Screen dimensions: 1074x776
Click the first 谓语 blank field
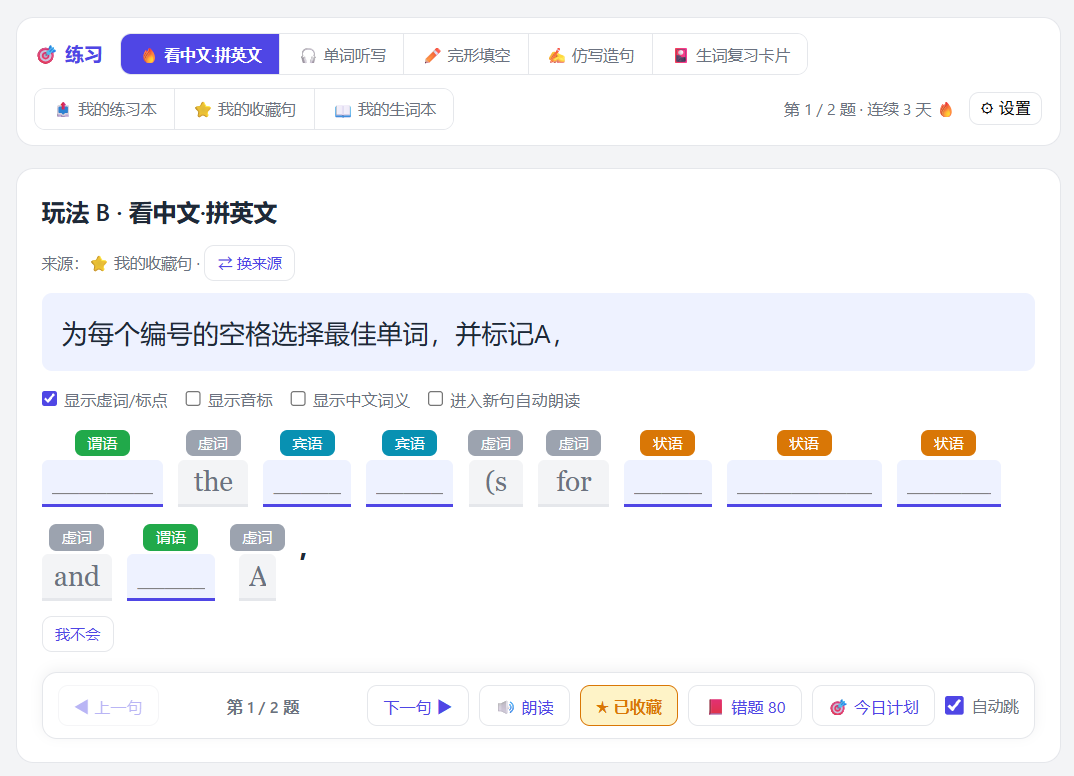click(x=102, y=483)
